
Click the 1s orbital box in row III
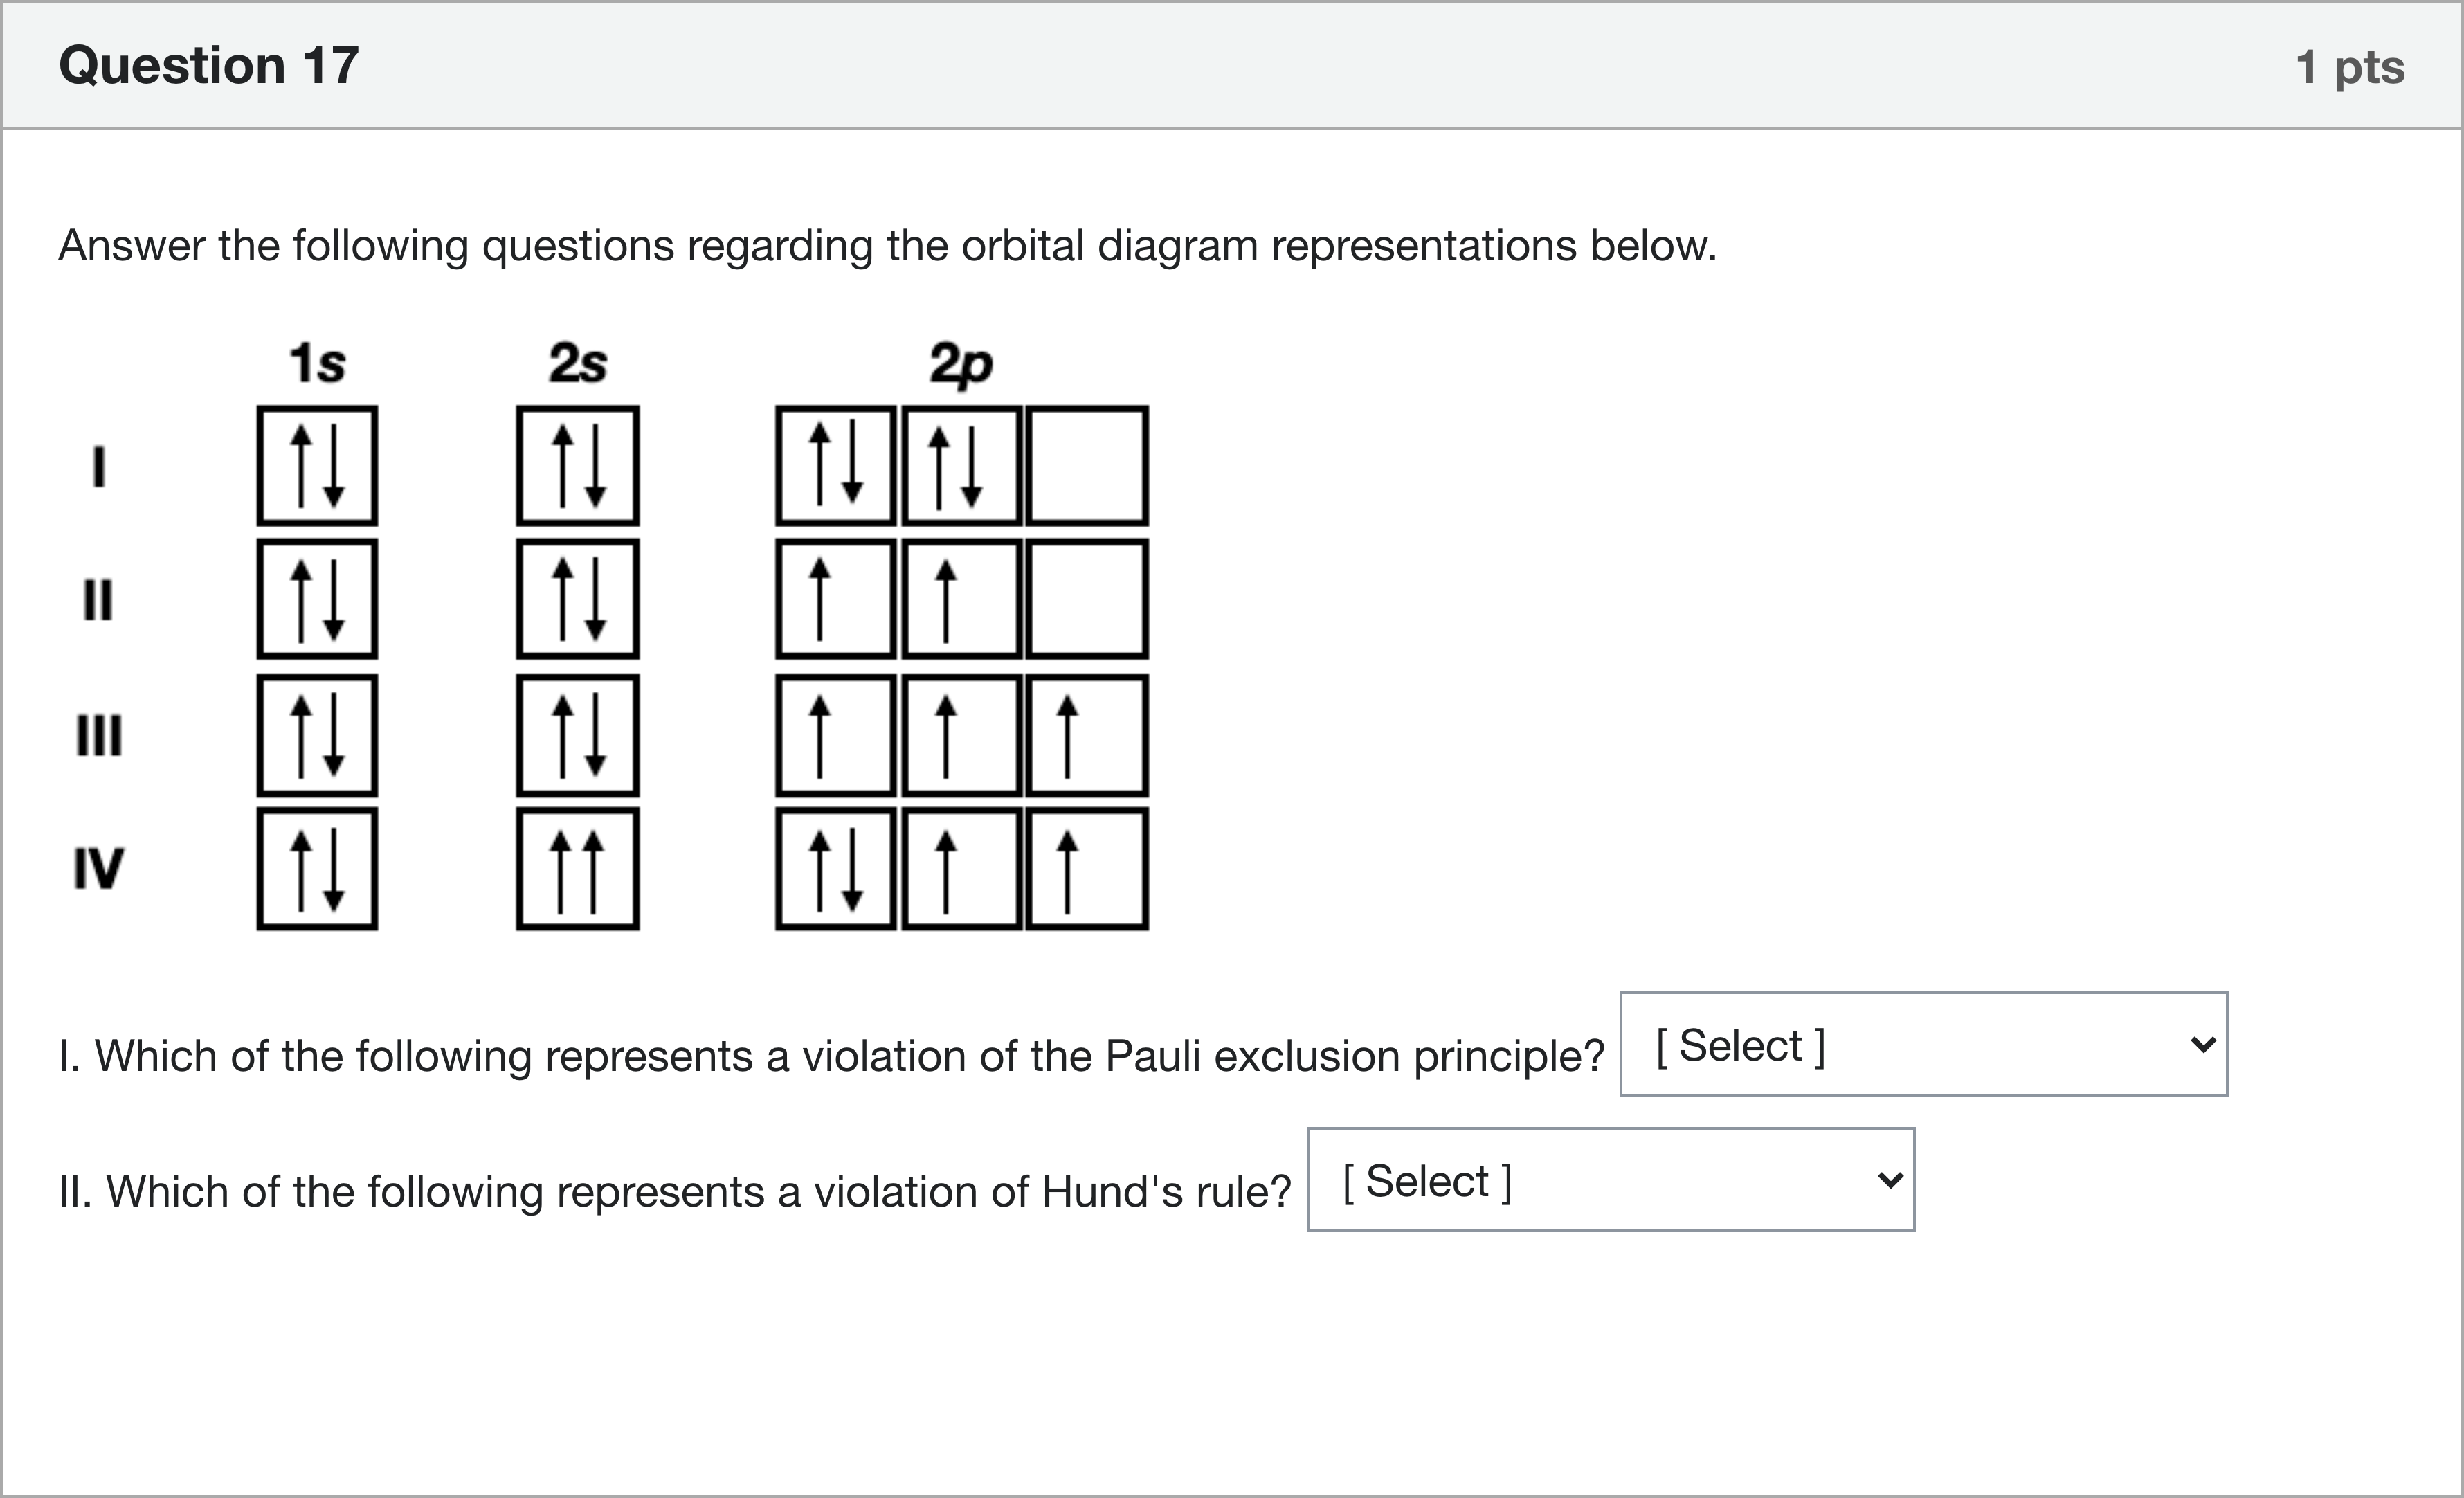pos(317,735)
